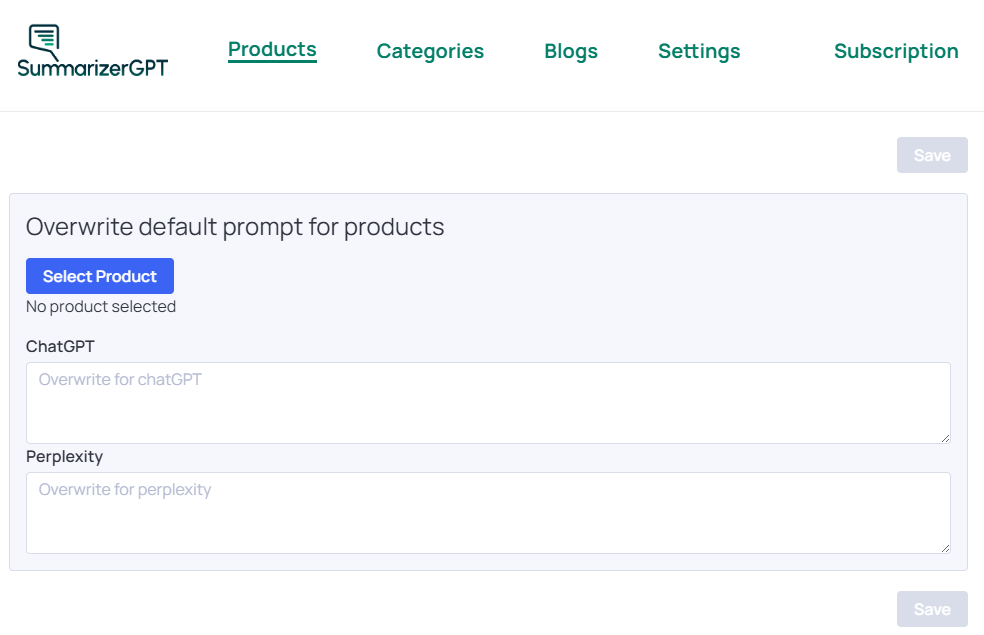Grab the Perplexity text area resize handle
The image size is (984, 635).
[944, 547]
